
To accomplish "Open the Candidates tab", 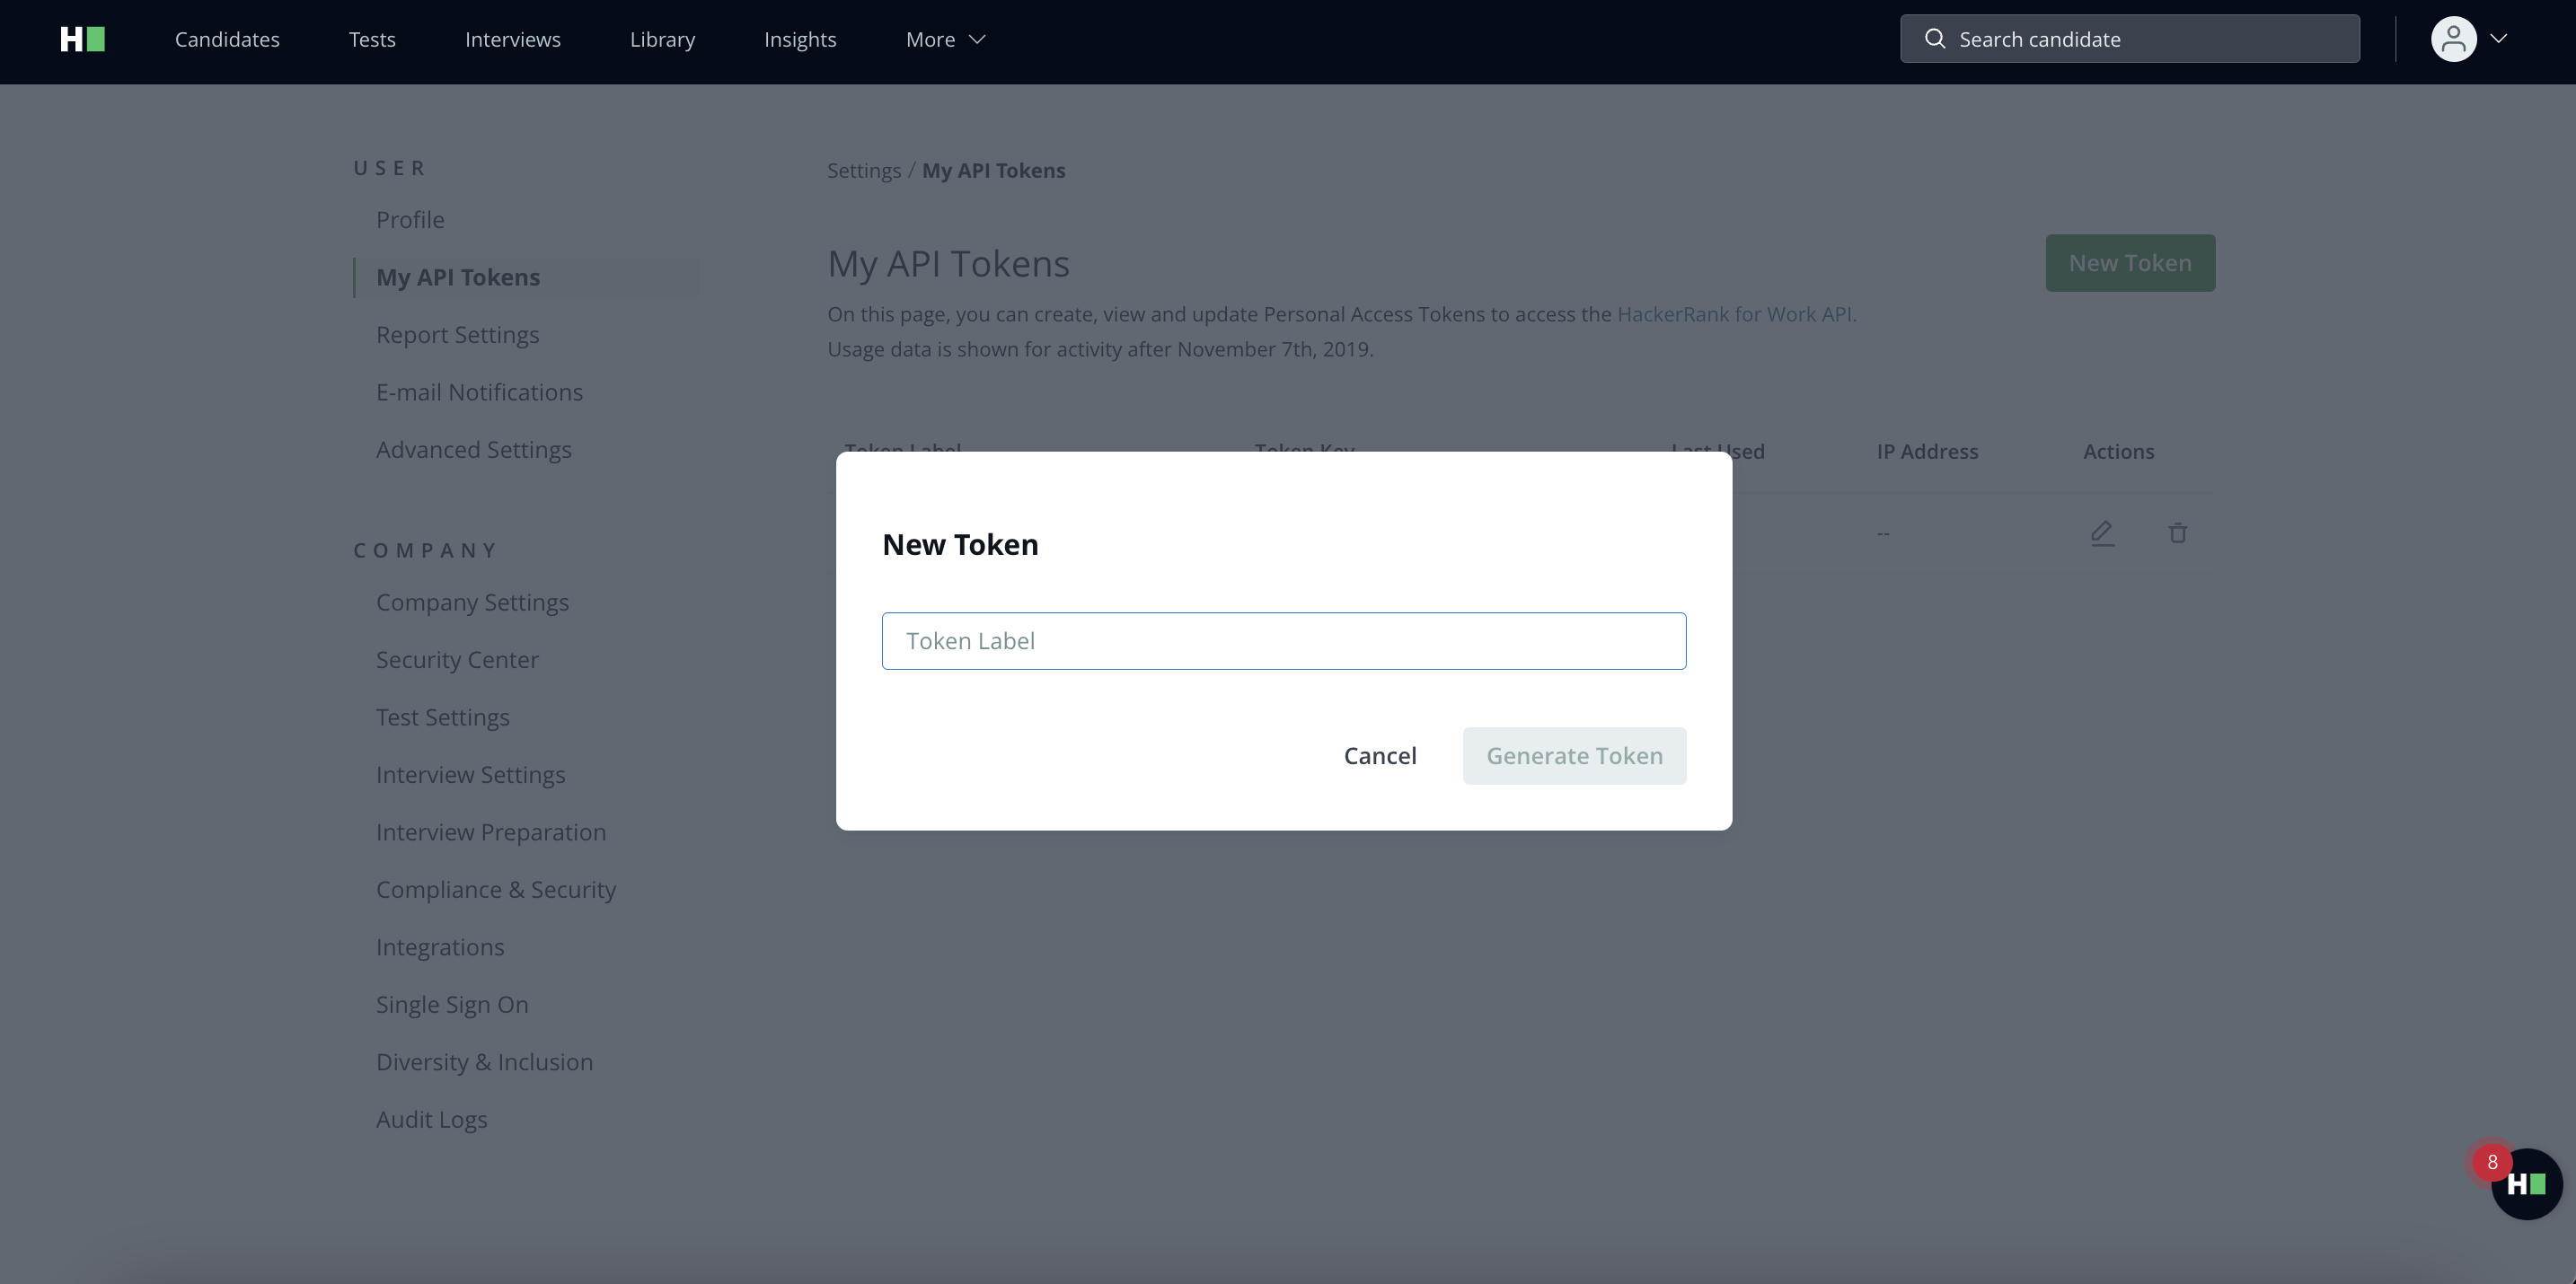I will coord(227,39).
